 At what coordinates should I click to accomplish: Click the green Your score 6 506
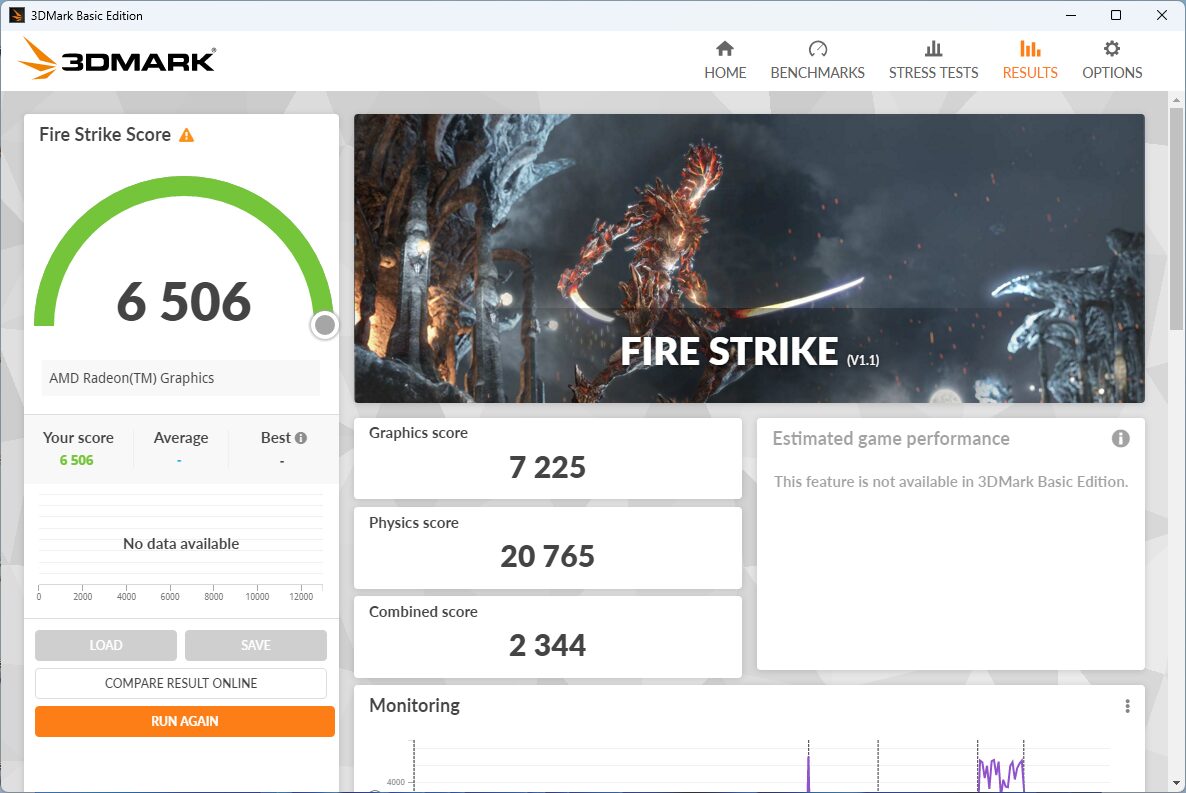click(76, 460)
